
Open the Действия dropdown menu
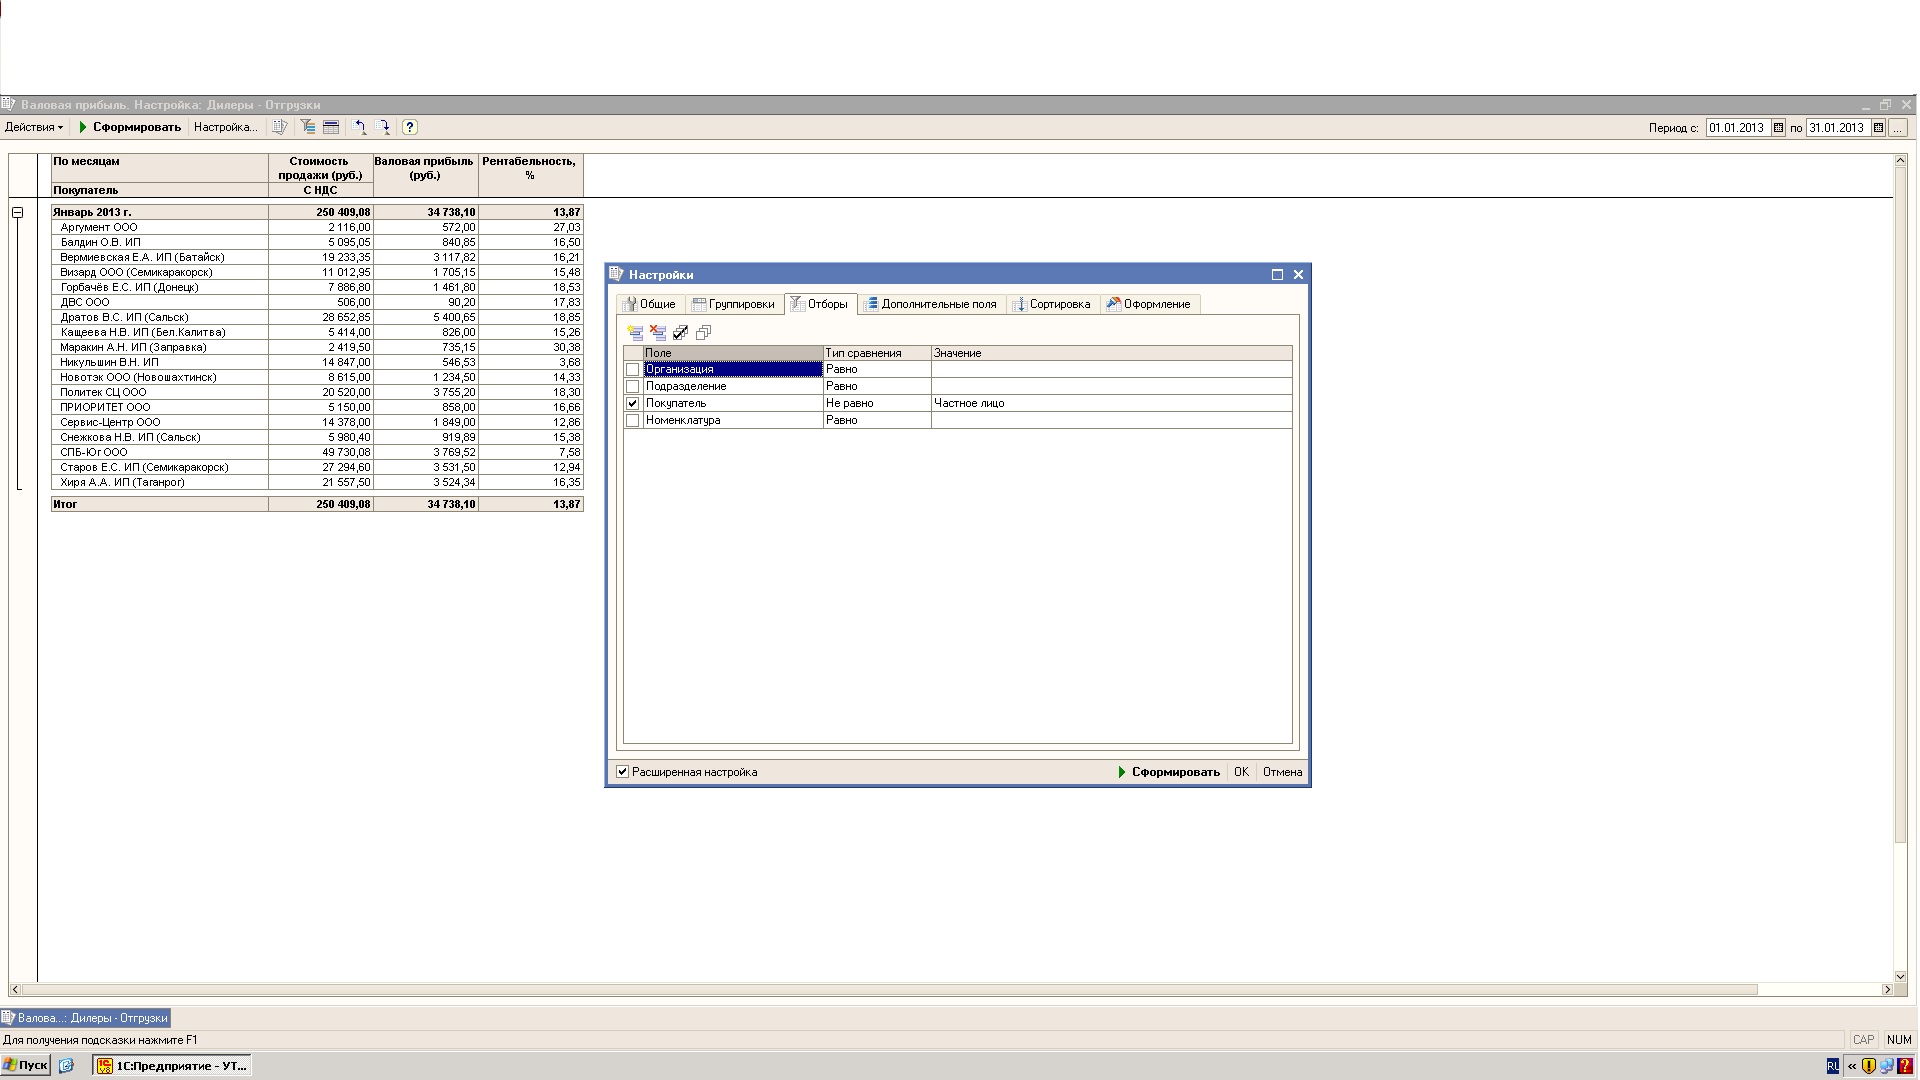[x=34, y=127]
